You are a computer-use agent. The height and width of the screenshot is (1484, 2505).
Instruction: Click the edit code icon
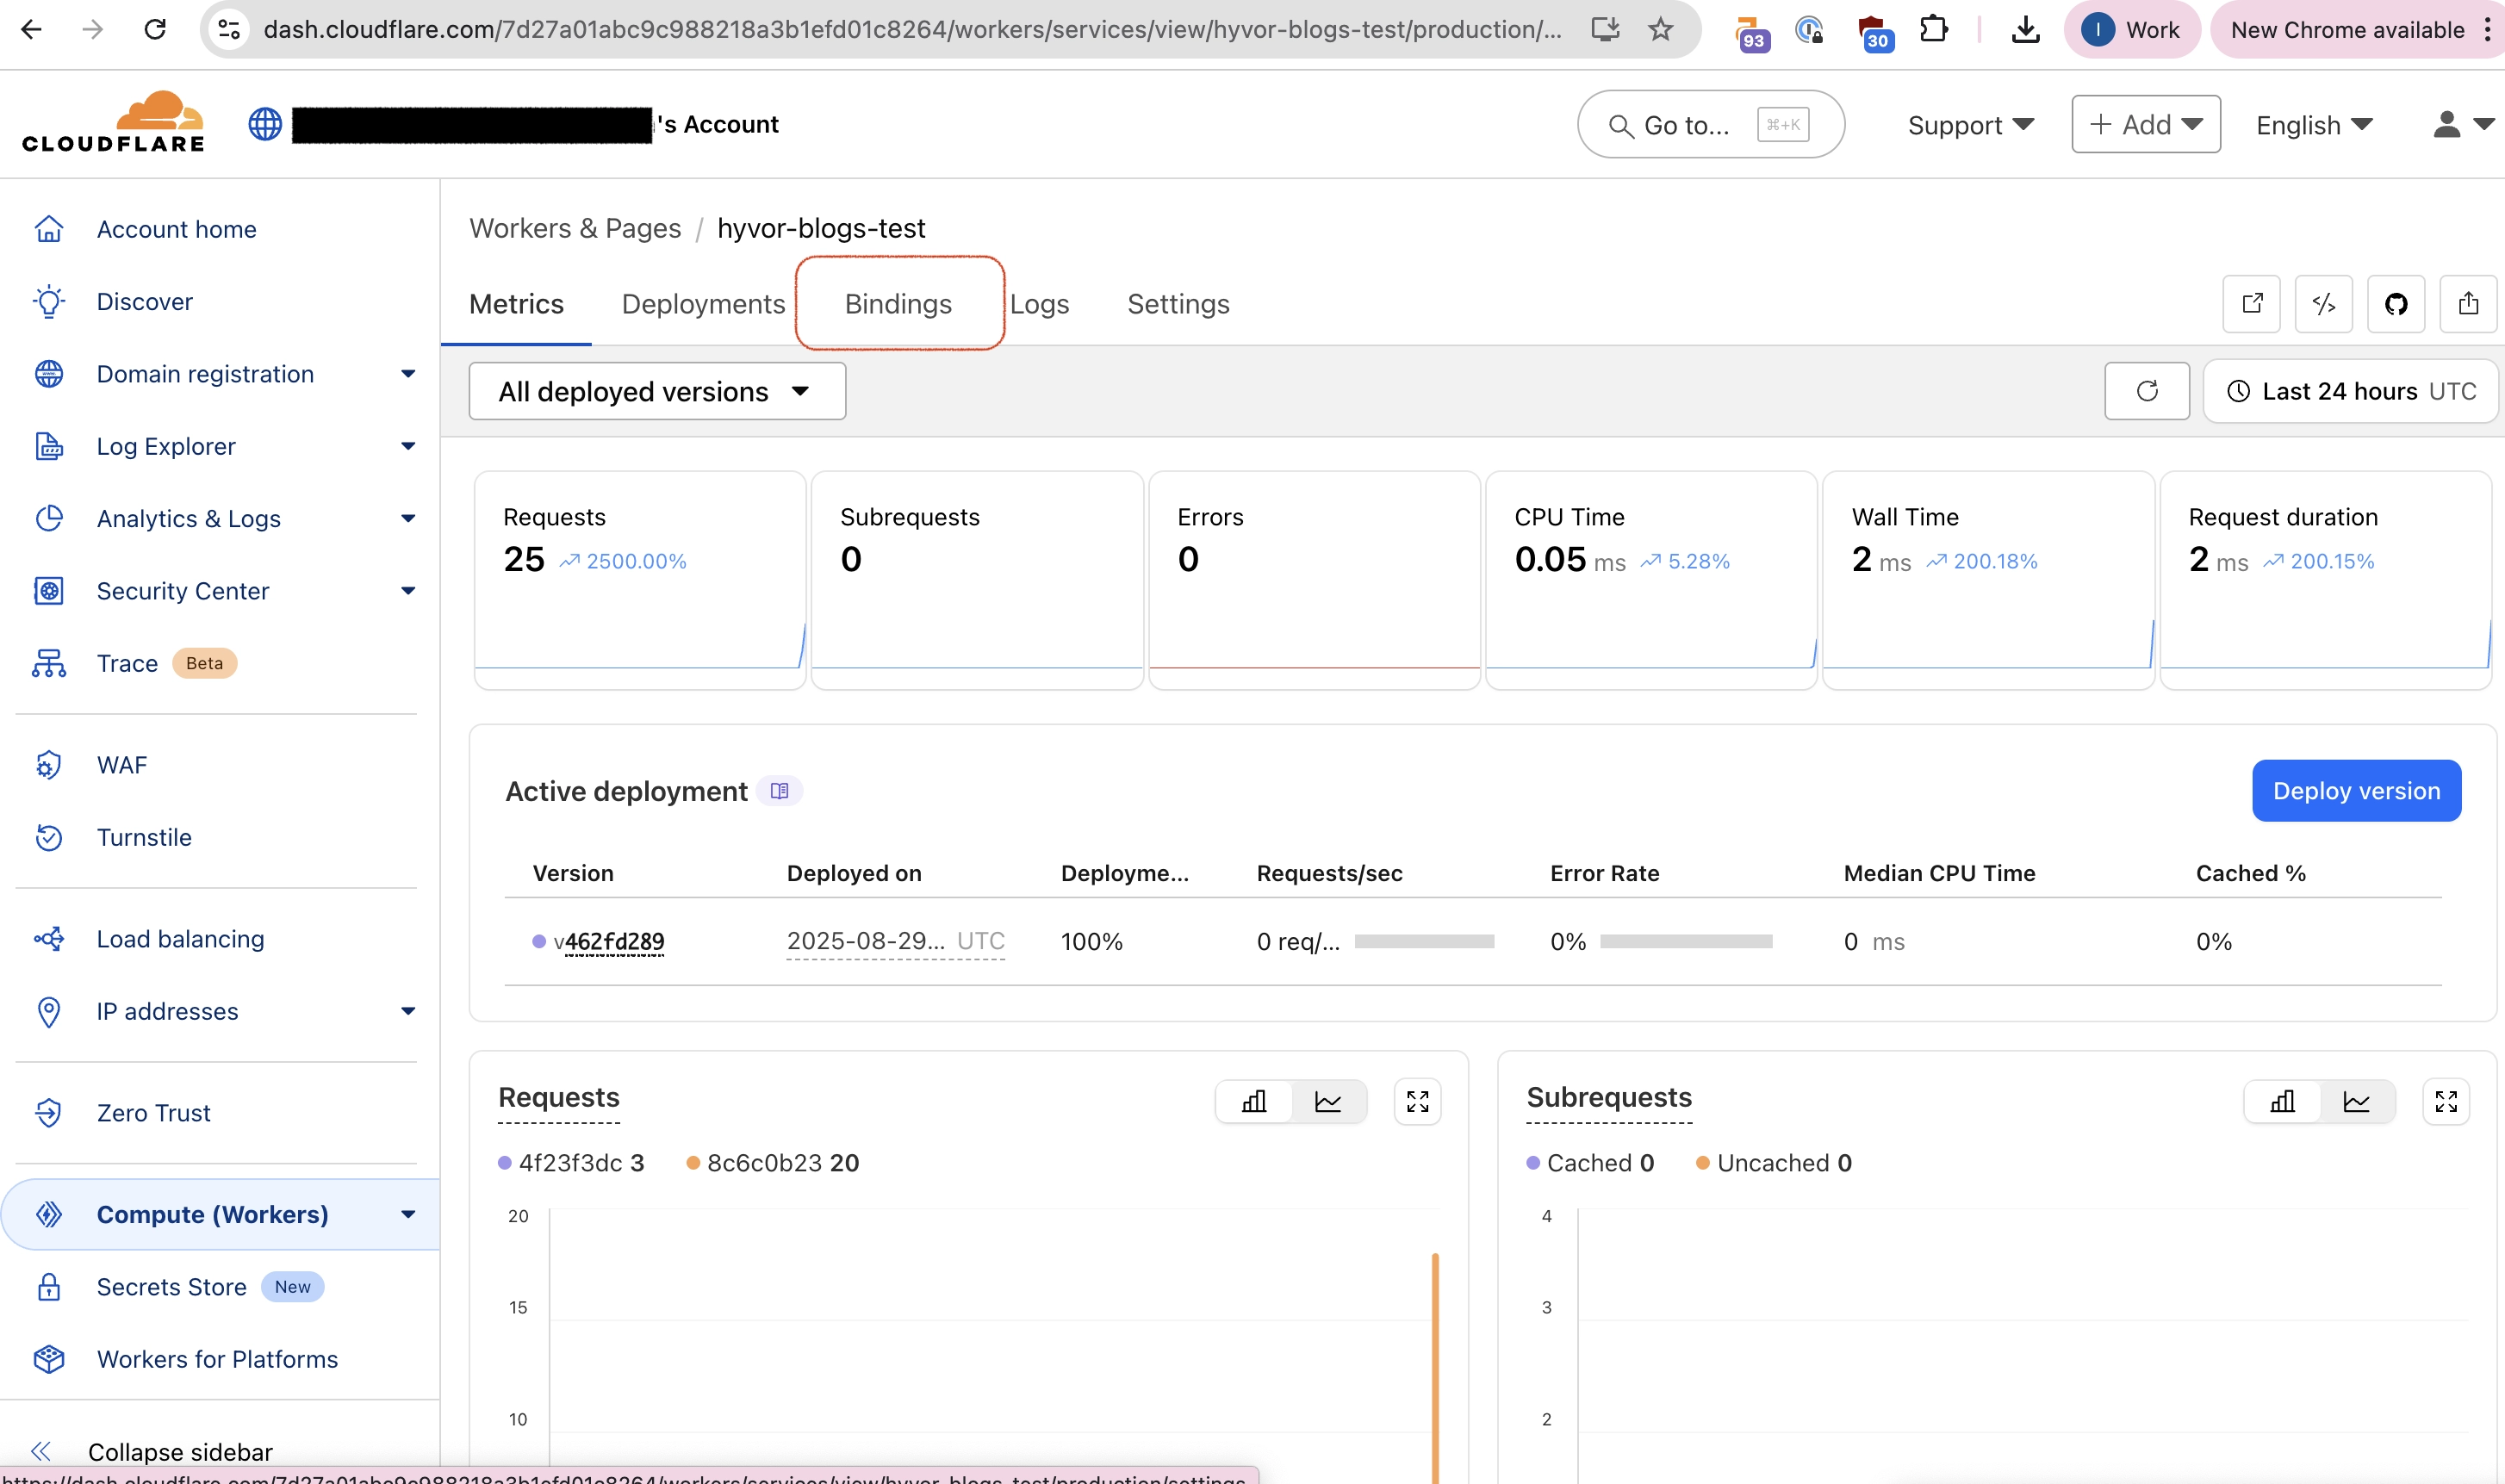2323,303
